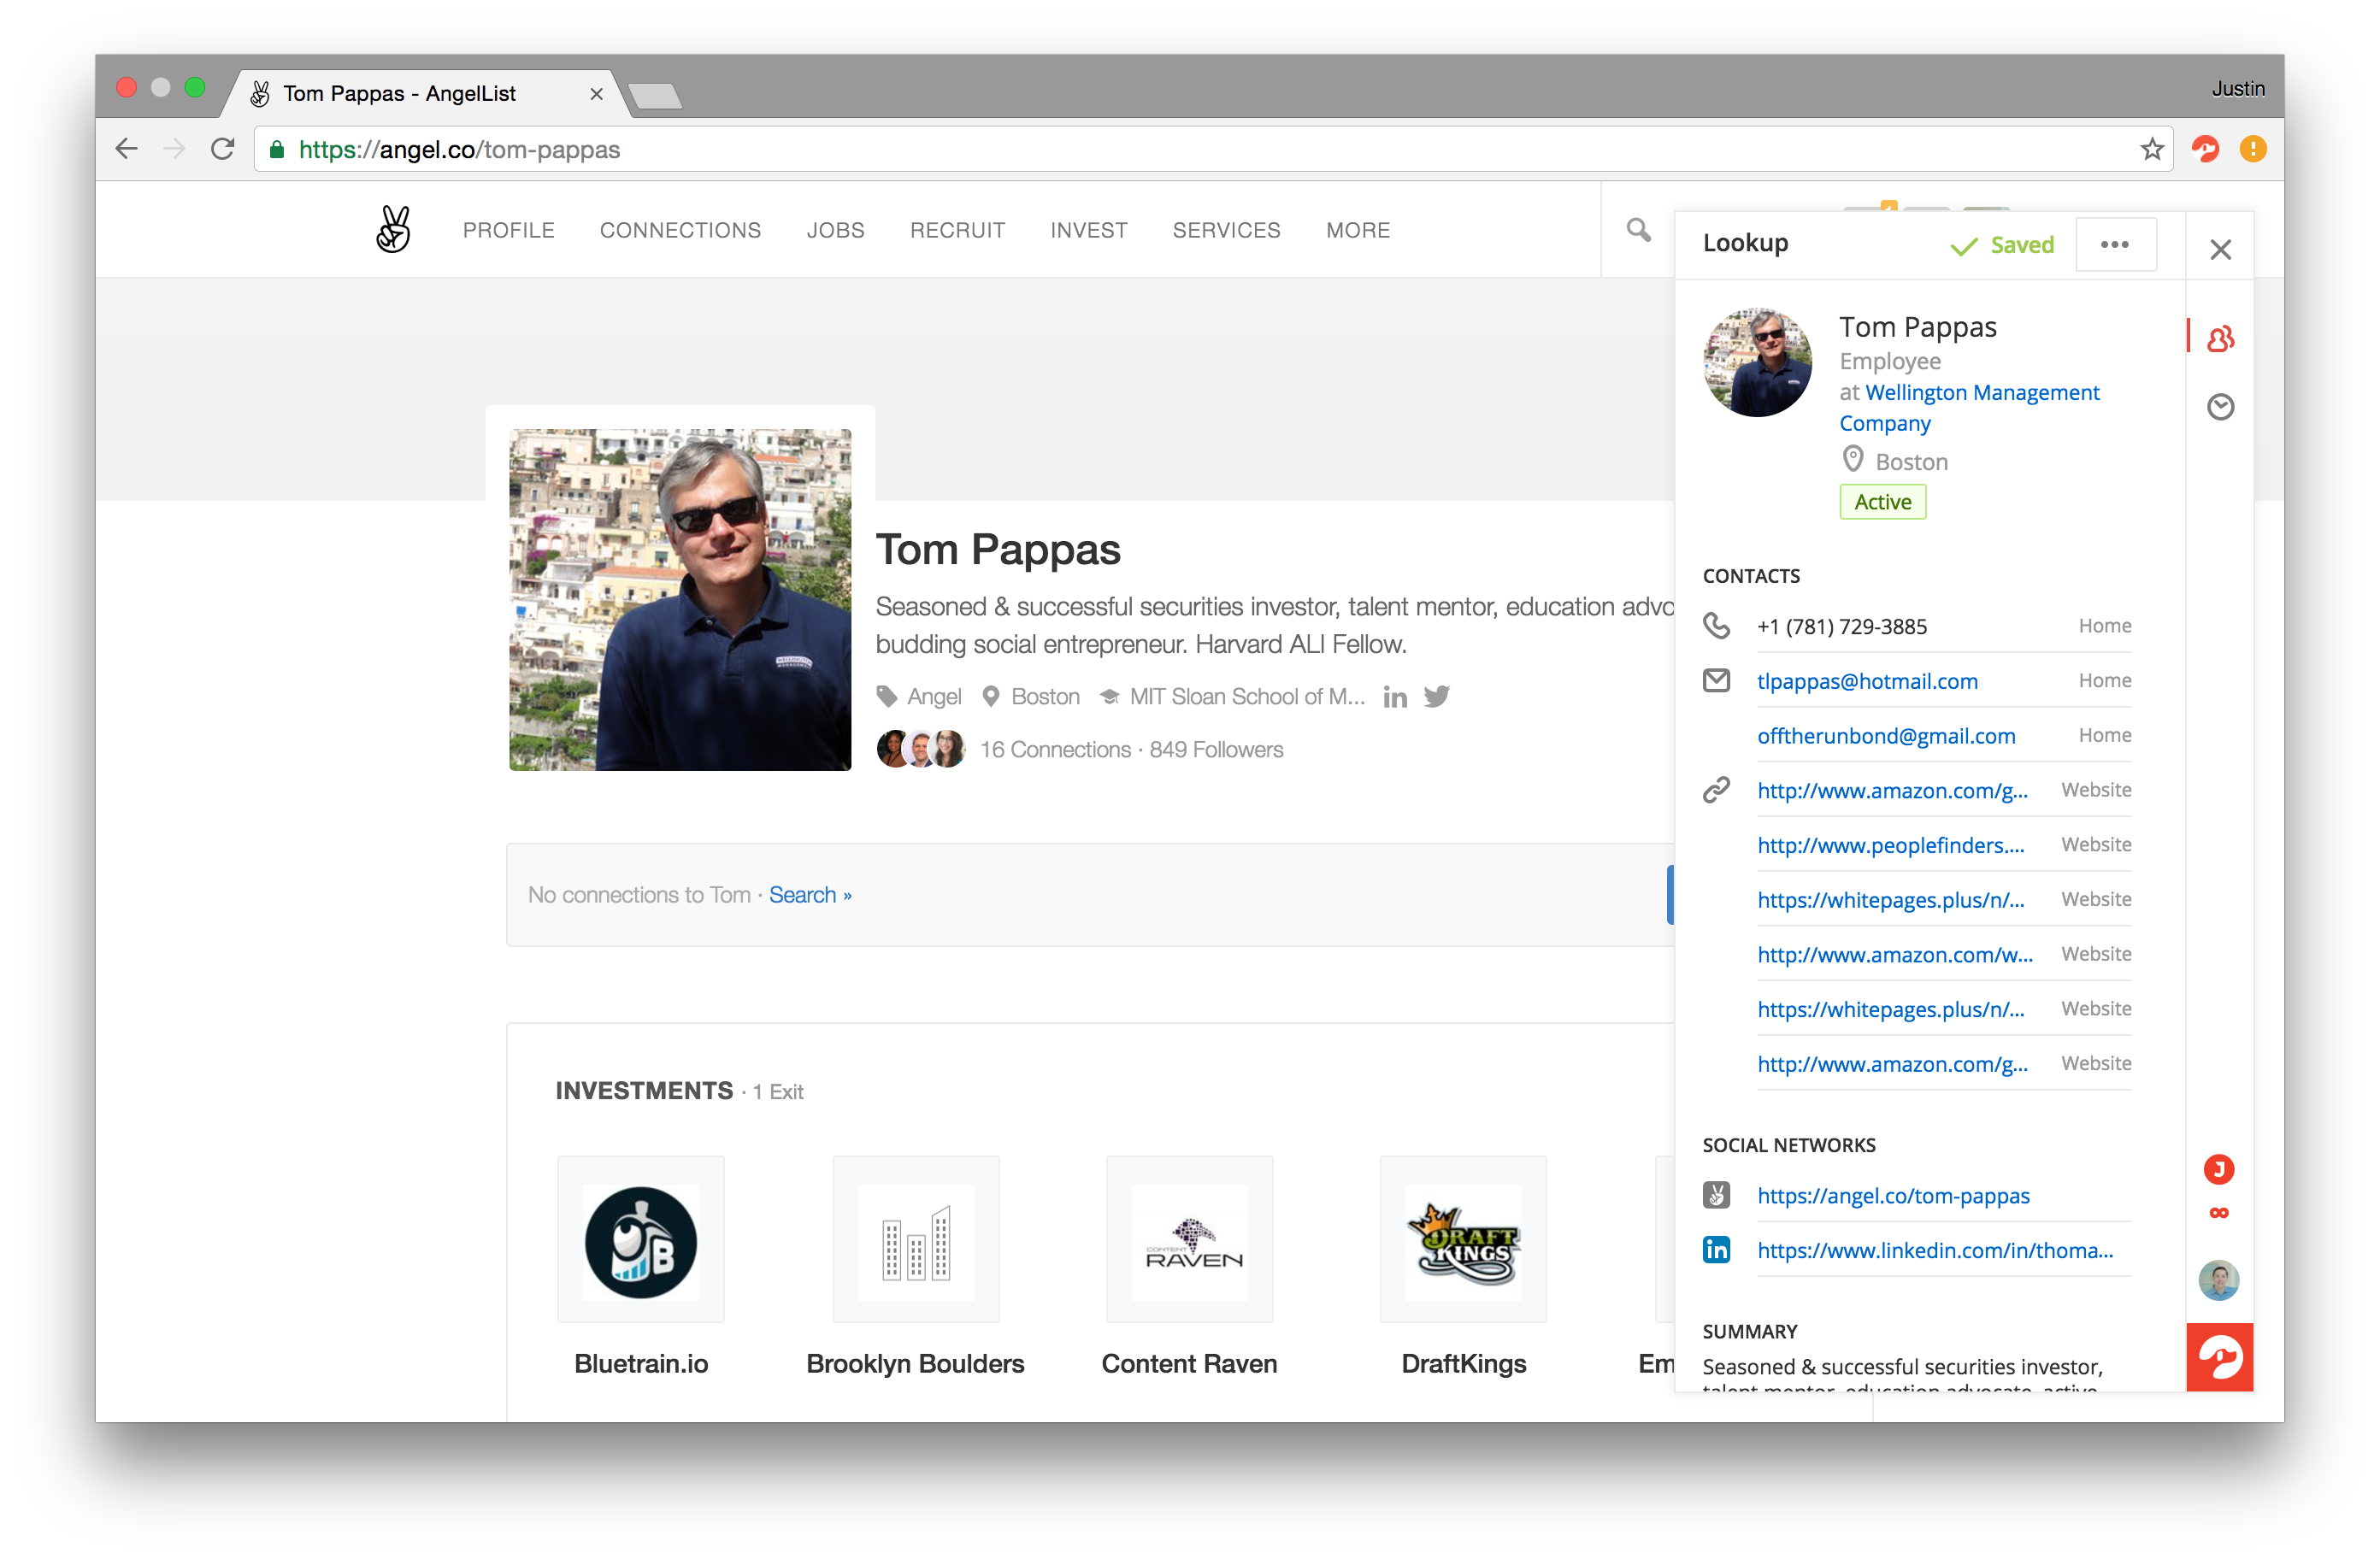
Task: Click the Active status badge
Action: coord(1882,502)
